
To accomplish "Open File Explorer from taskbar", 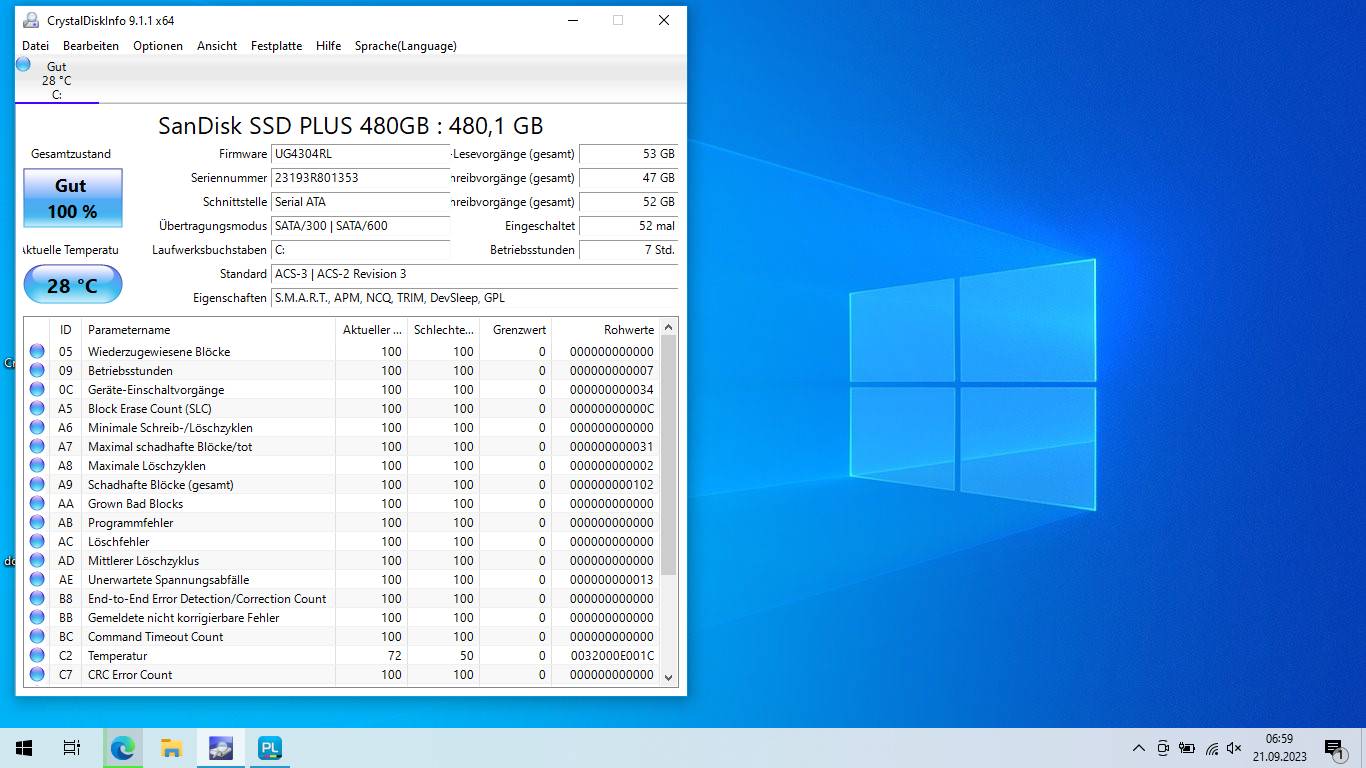I will click(x=172, y=748).
